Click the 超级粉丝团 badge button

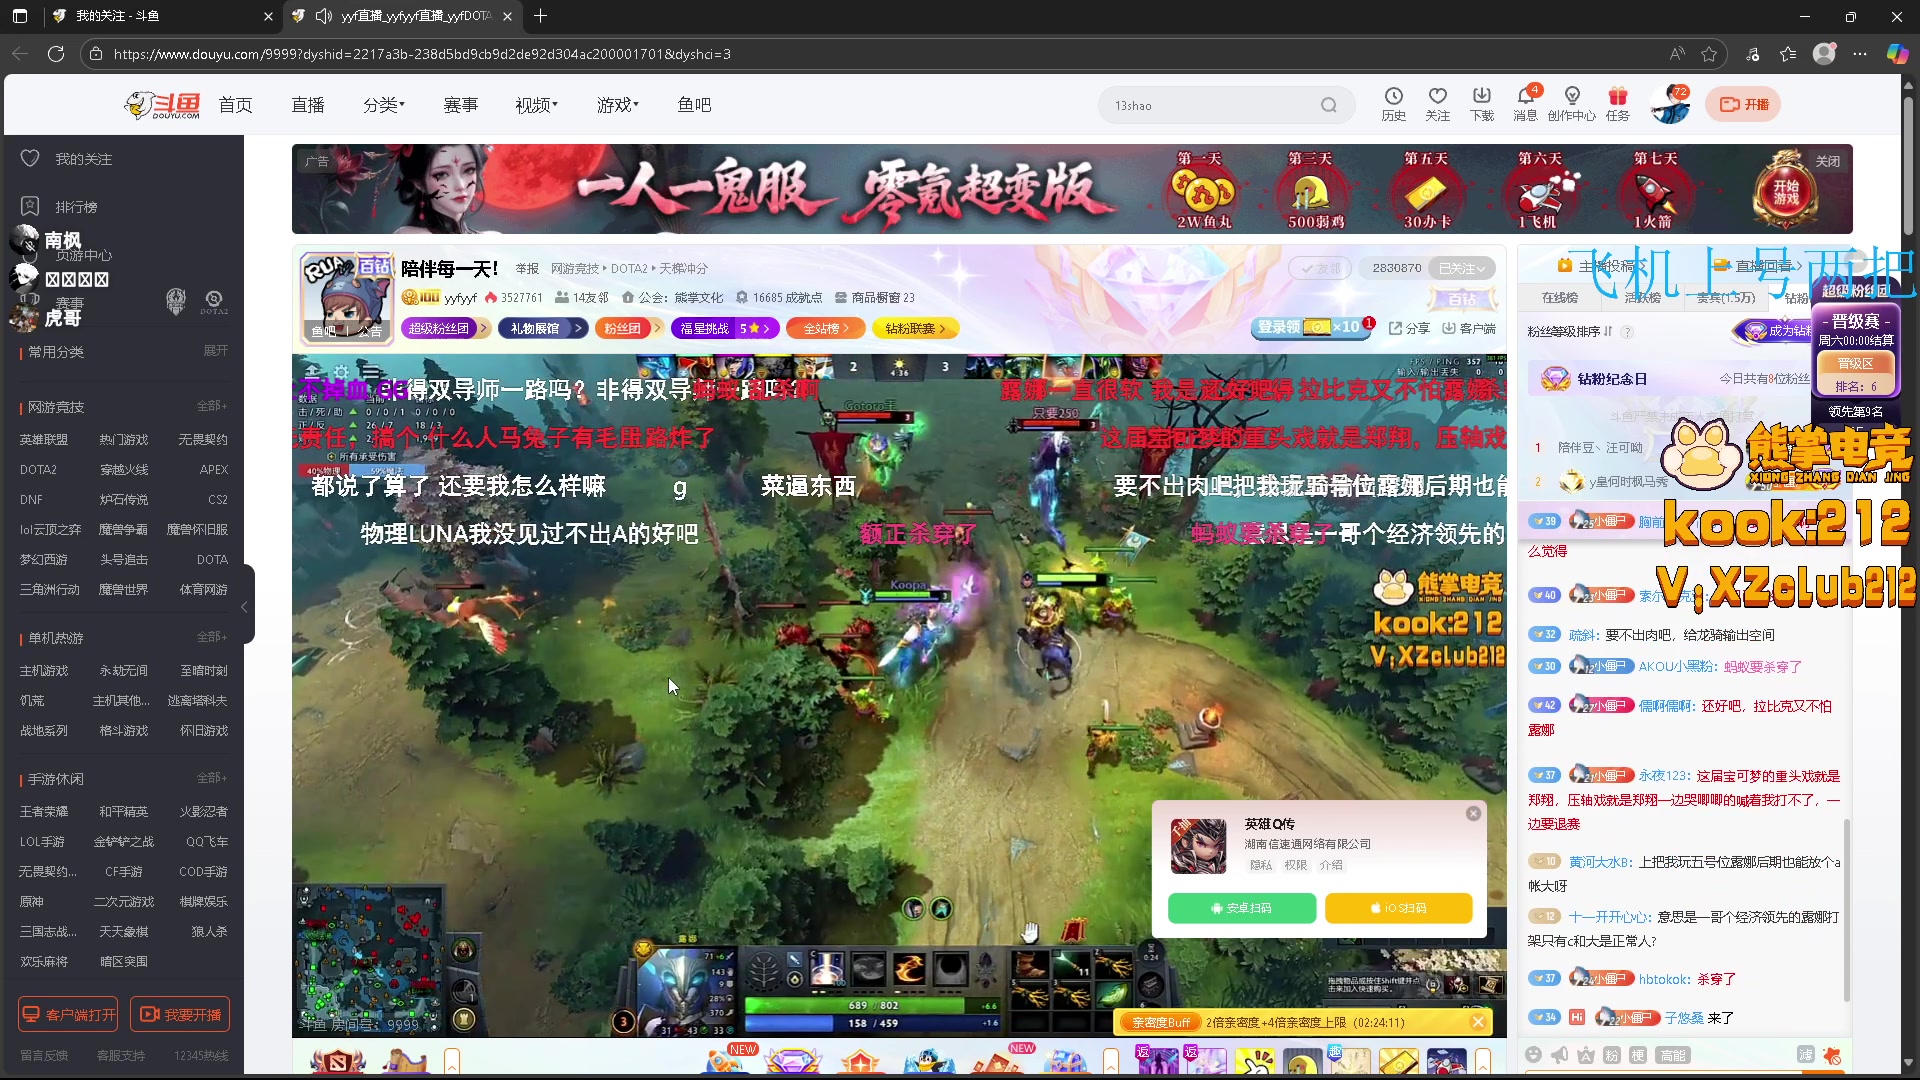click(445, 328)
